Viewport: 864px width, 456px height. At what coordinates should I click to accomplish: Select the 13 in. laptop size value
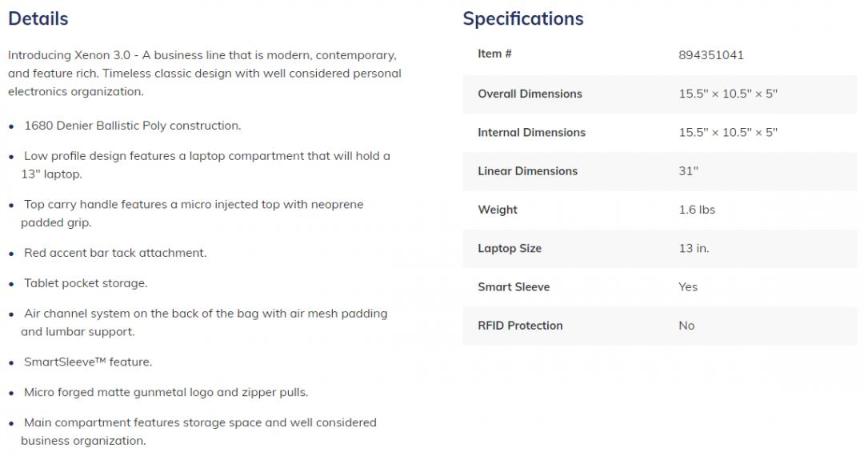pos(694,248)
